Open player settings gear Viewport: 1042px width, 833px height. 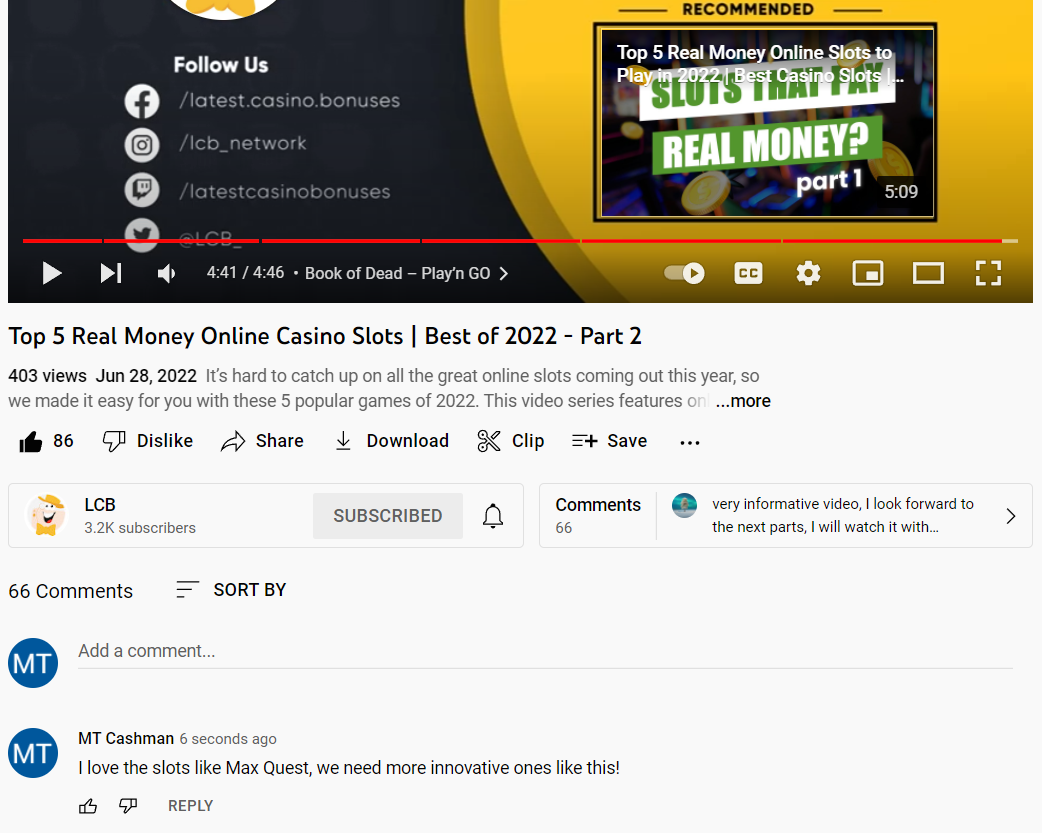point(808,273)
